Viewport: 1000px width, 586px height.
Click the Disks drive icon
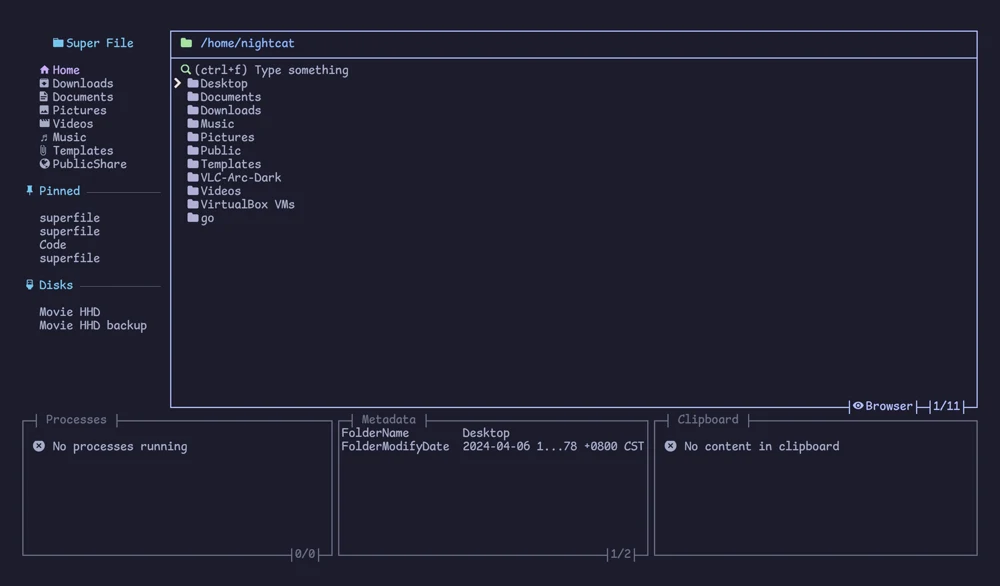29,284
